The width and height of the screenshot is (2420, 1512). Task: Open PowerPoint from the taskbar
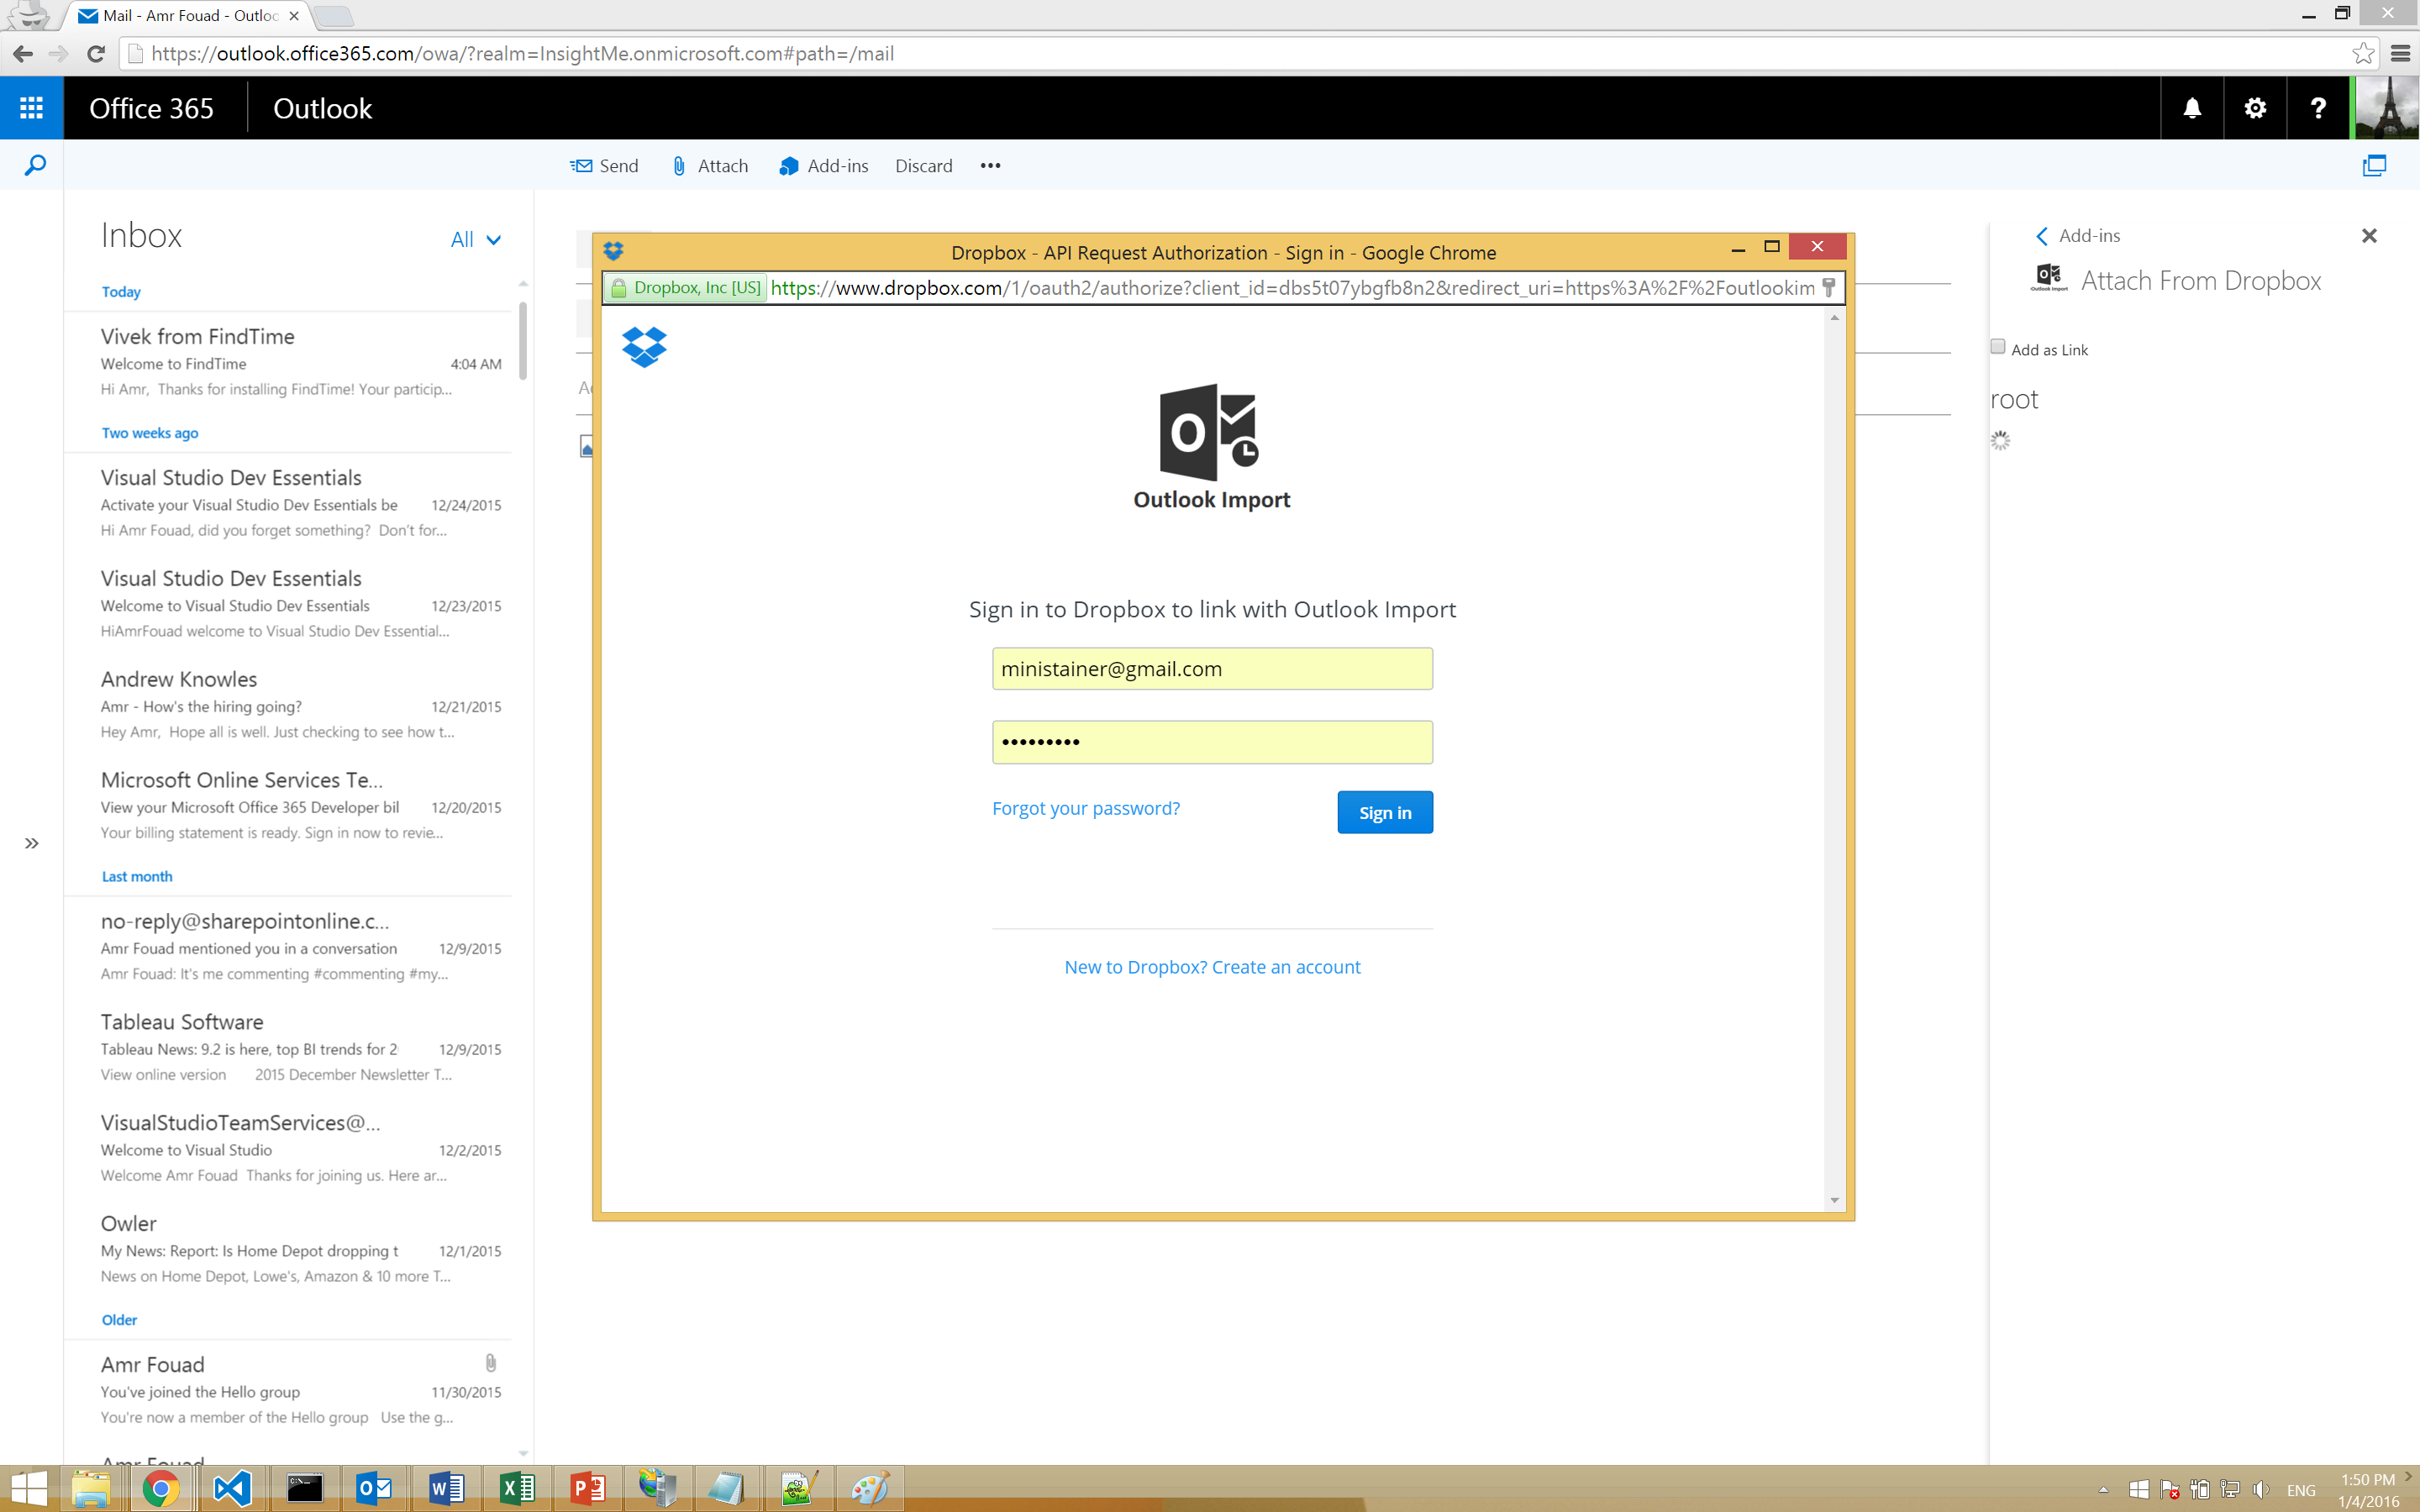pyautogui.click(x=588, y=1489)
